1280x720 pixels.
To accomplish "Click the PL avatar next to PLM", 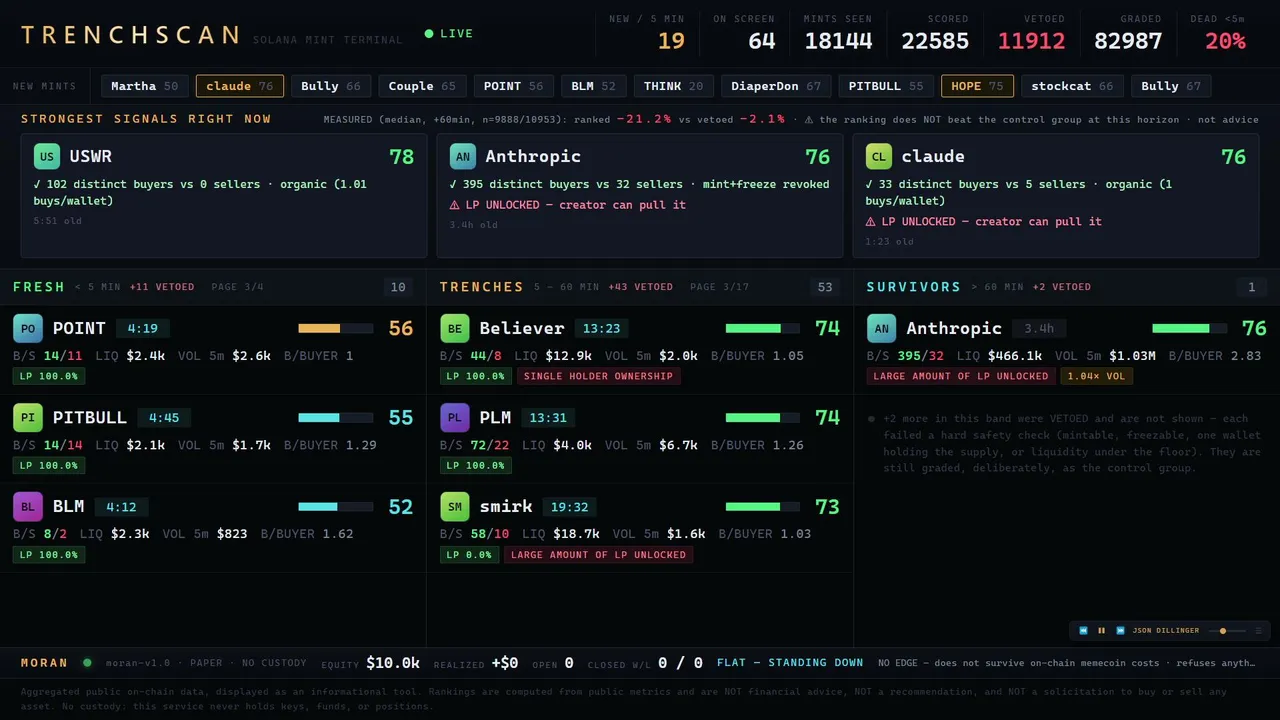I will click(455, 417).
